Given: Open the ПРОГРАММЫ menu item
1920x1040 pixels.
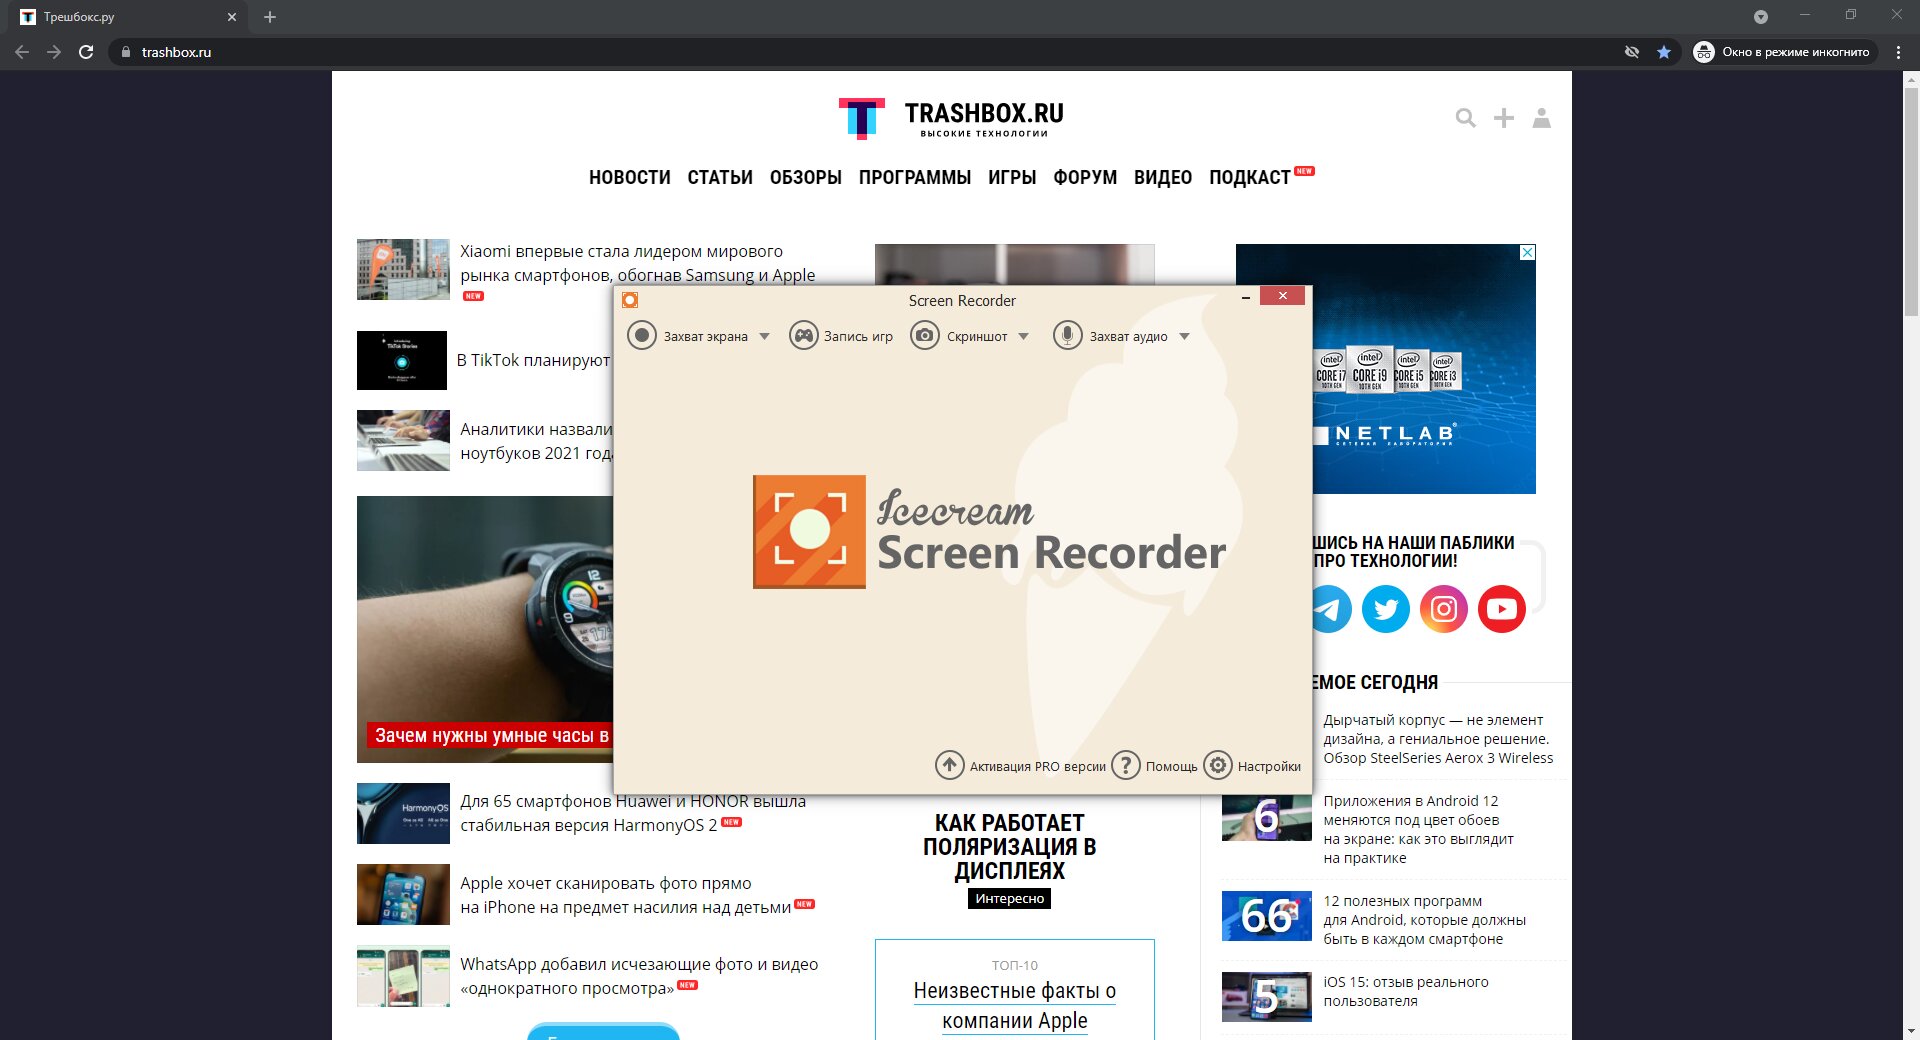Looking at the screenshot, I should pyautogui.click(x=915, y=177).
